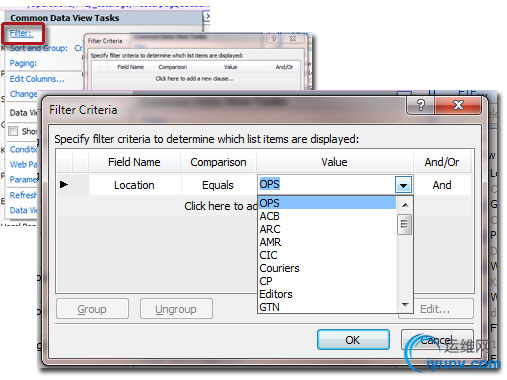
Task: Open the Sort and Group link
Action: click(39, 48)
